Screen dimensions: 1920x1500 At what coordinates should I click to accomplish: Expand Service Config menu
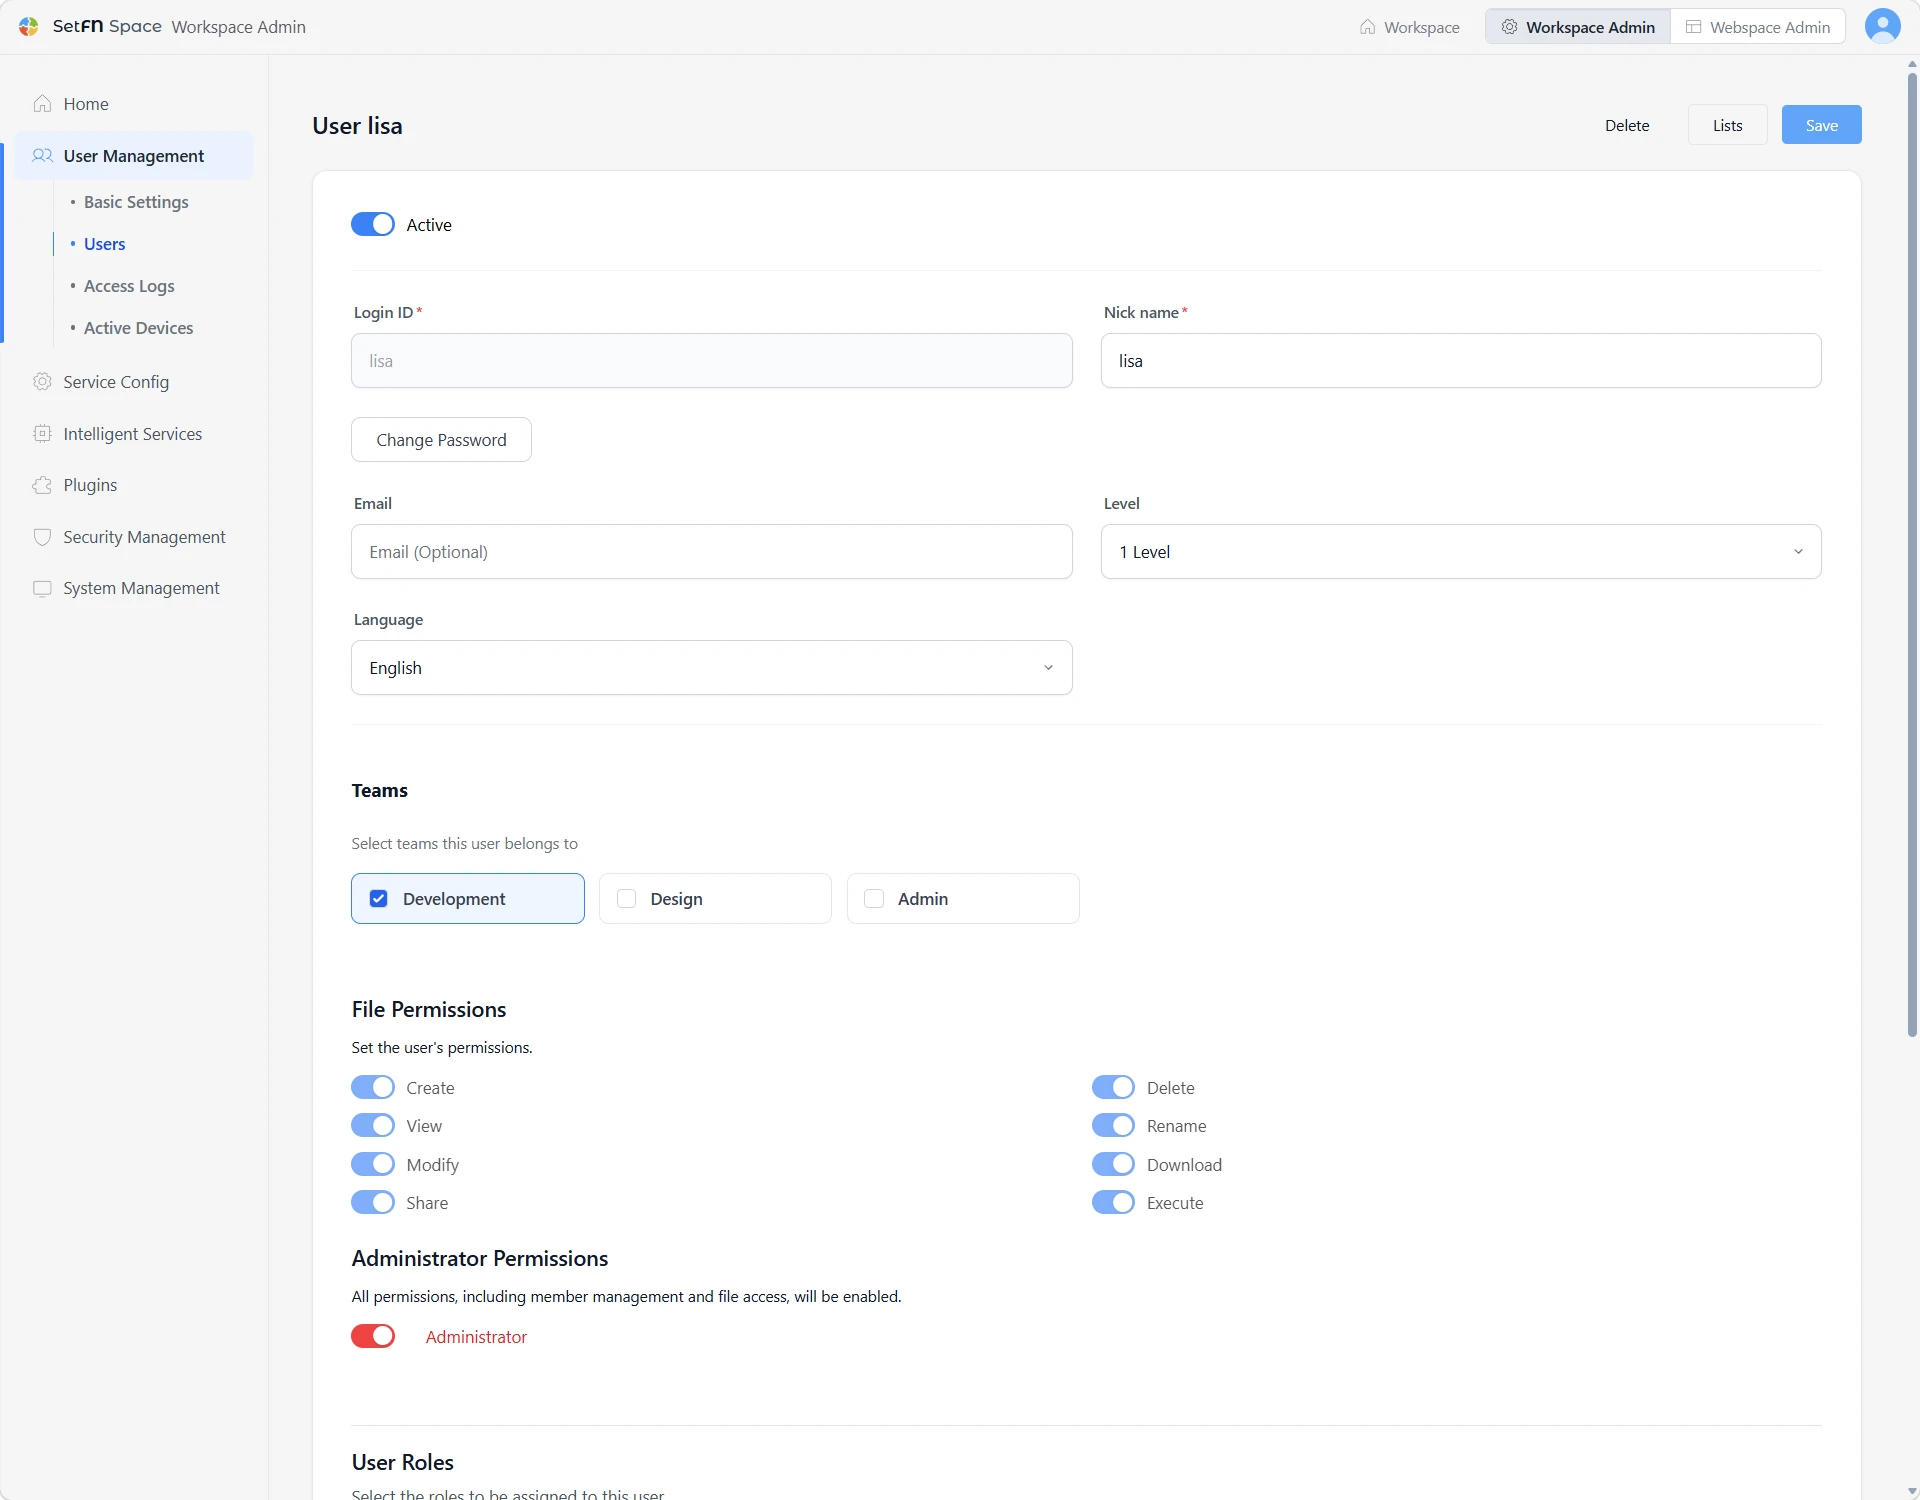click(x=134, y=382)
